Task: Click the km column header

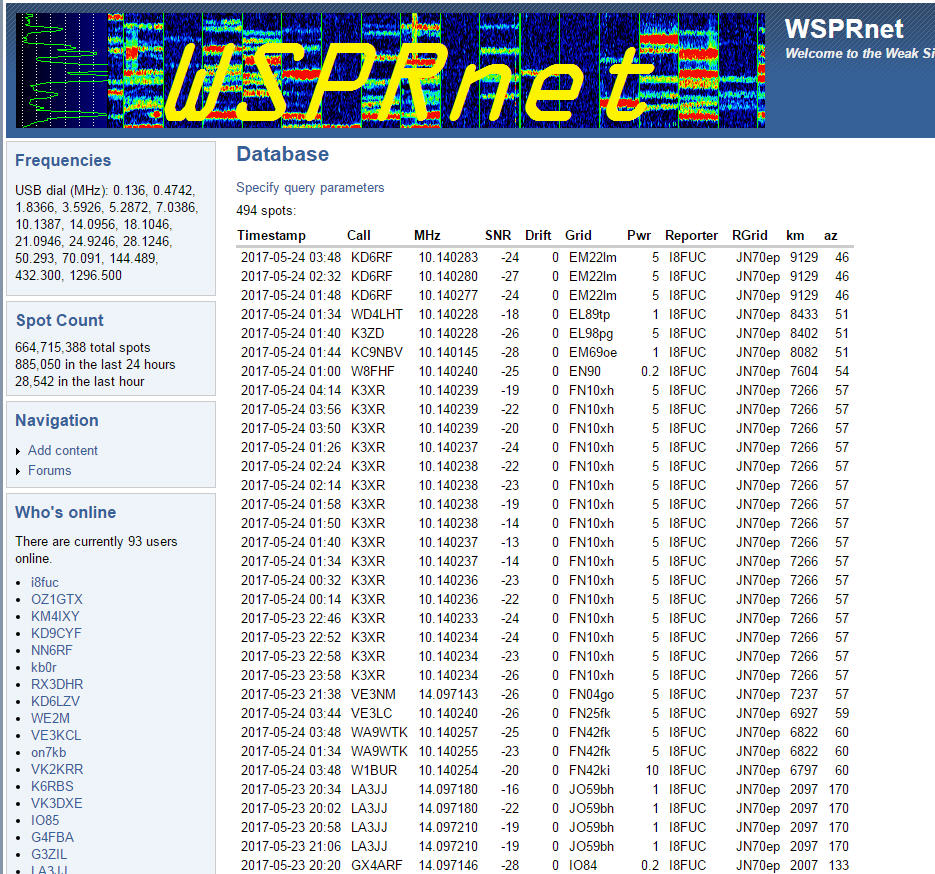Action: click(795, 235)
